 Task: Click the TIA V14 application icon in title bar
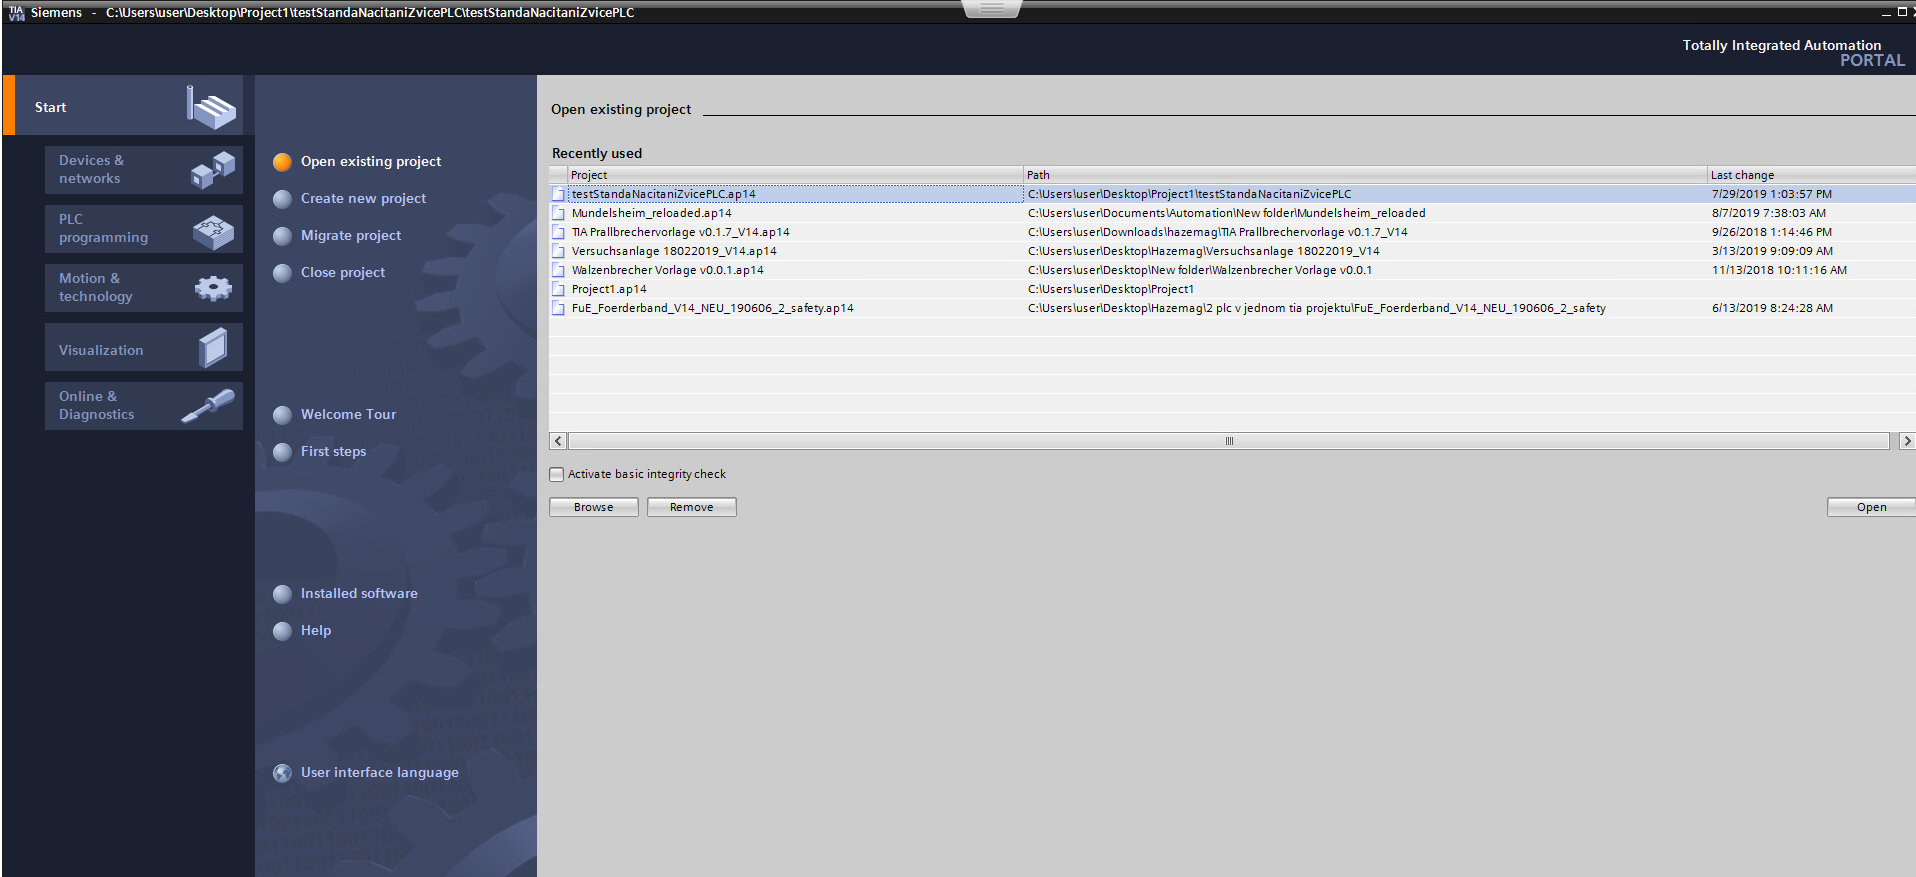click(16, 12)
